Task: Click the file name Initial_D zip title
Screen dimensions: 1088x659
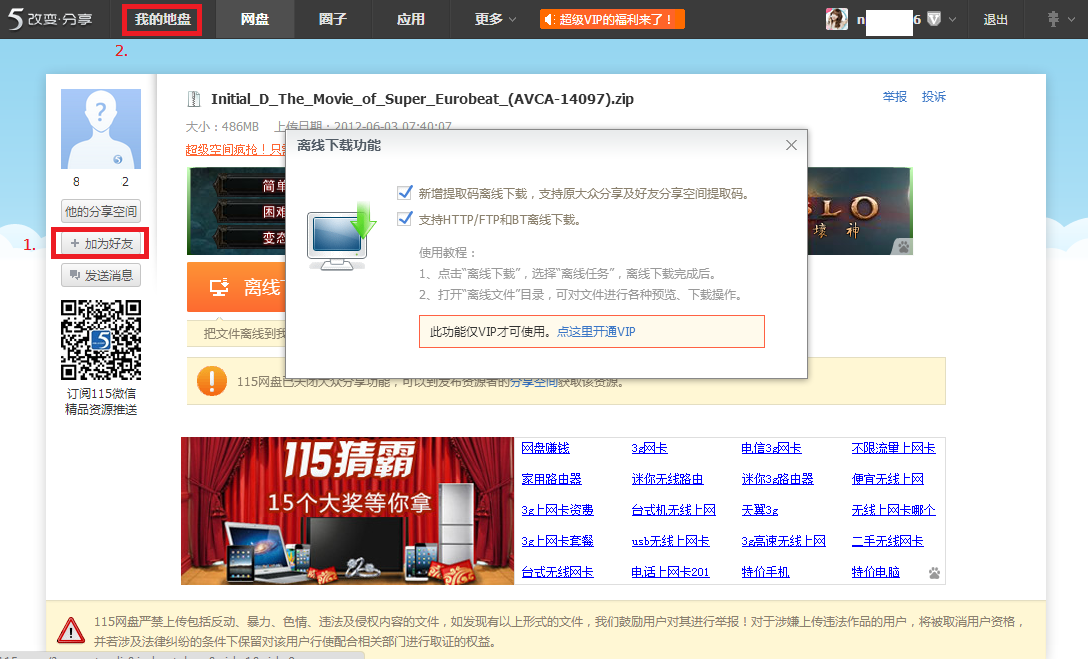Action: pyautogui.click(x=422, y=99)
